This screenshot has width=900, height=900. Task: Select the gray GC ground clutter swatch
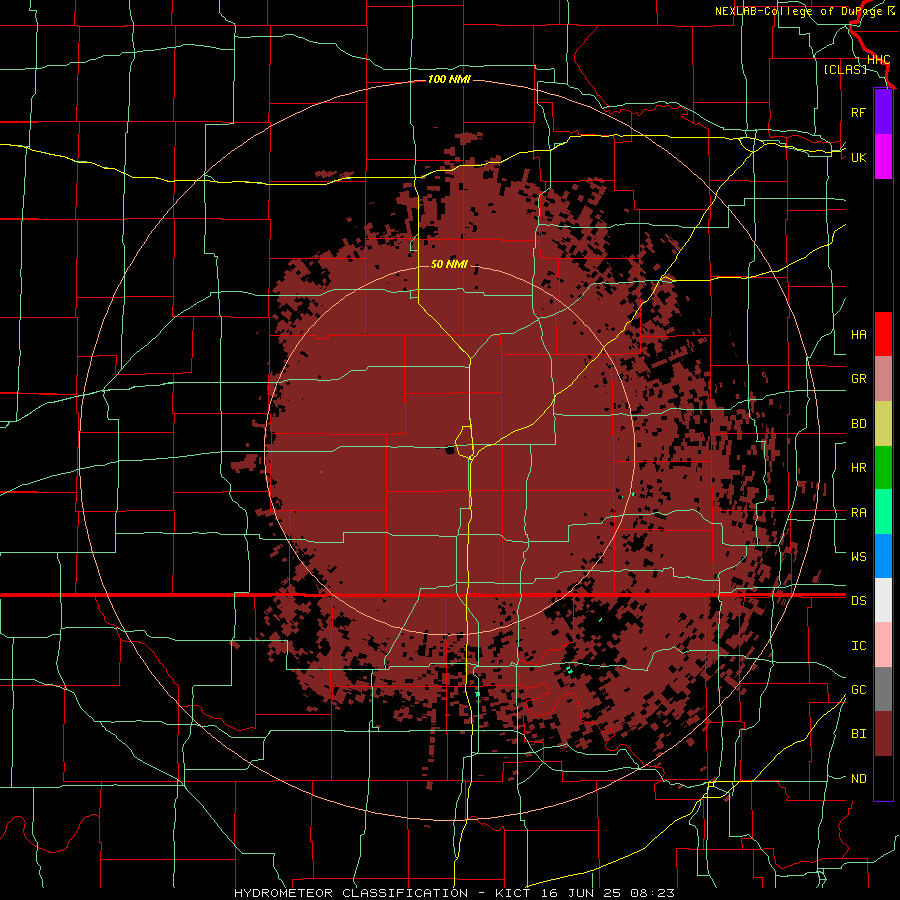[x=883, y=689]
